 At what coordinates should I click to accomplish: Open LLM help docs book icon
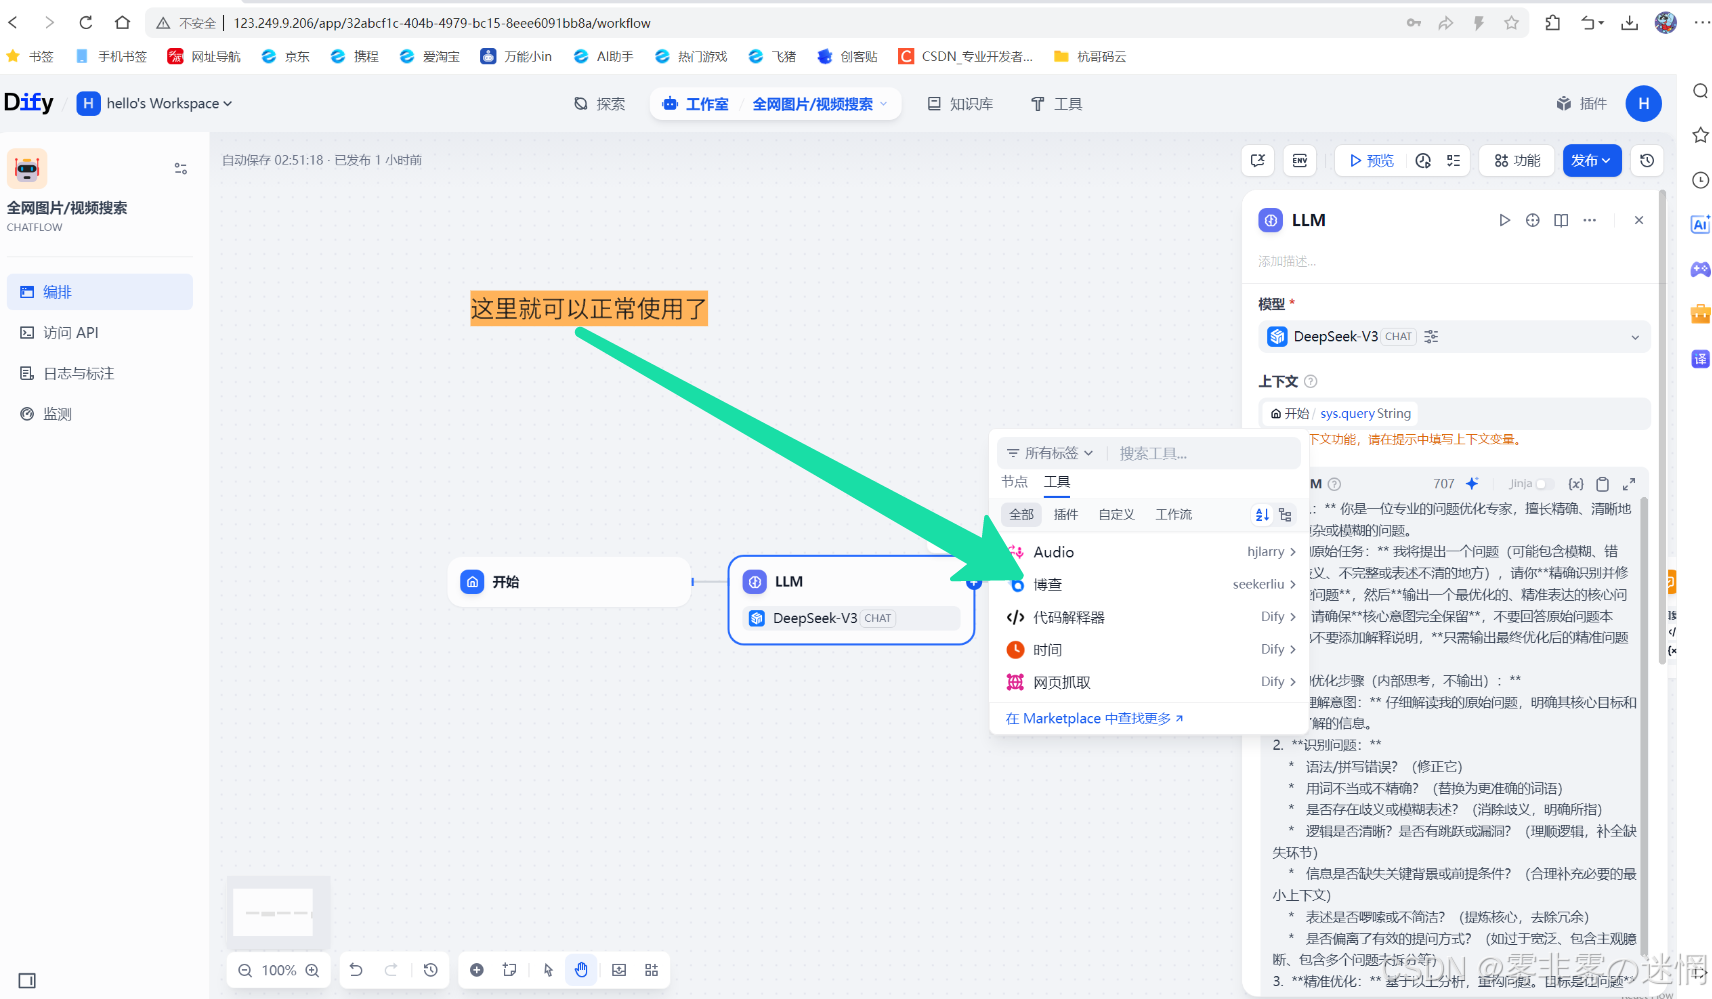pos(1561,220)
